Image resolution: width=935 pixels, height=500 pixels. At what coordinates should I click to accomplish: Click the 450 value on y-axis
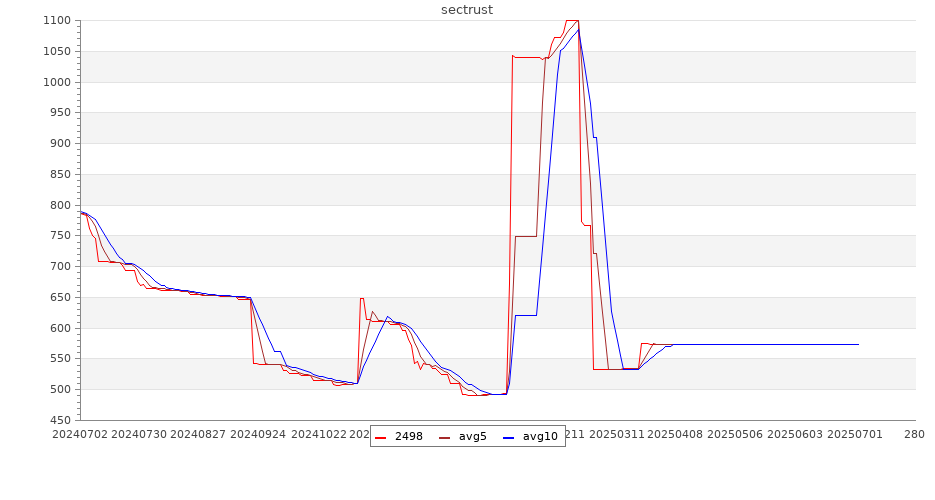tap(59, 420)
